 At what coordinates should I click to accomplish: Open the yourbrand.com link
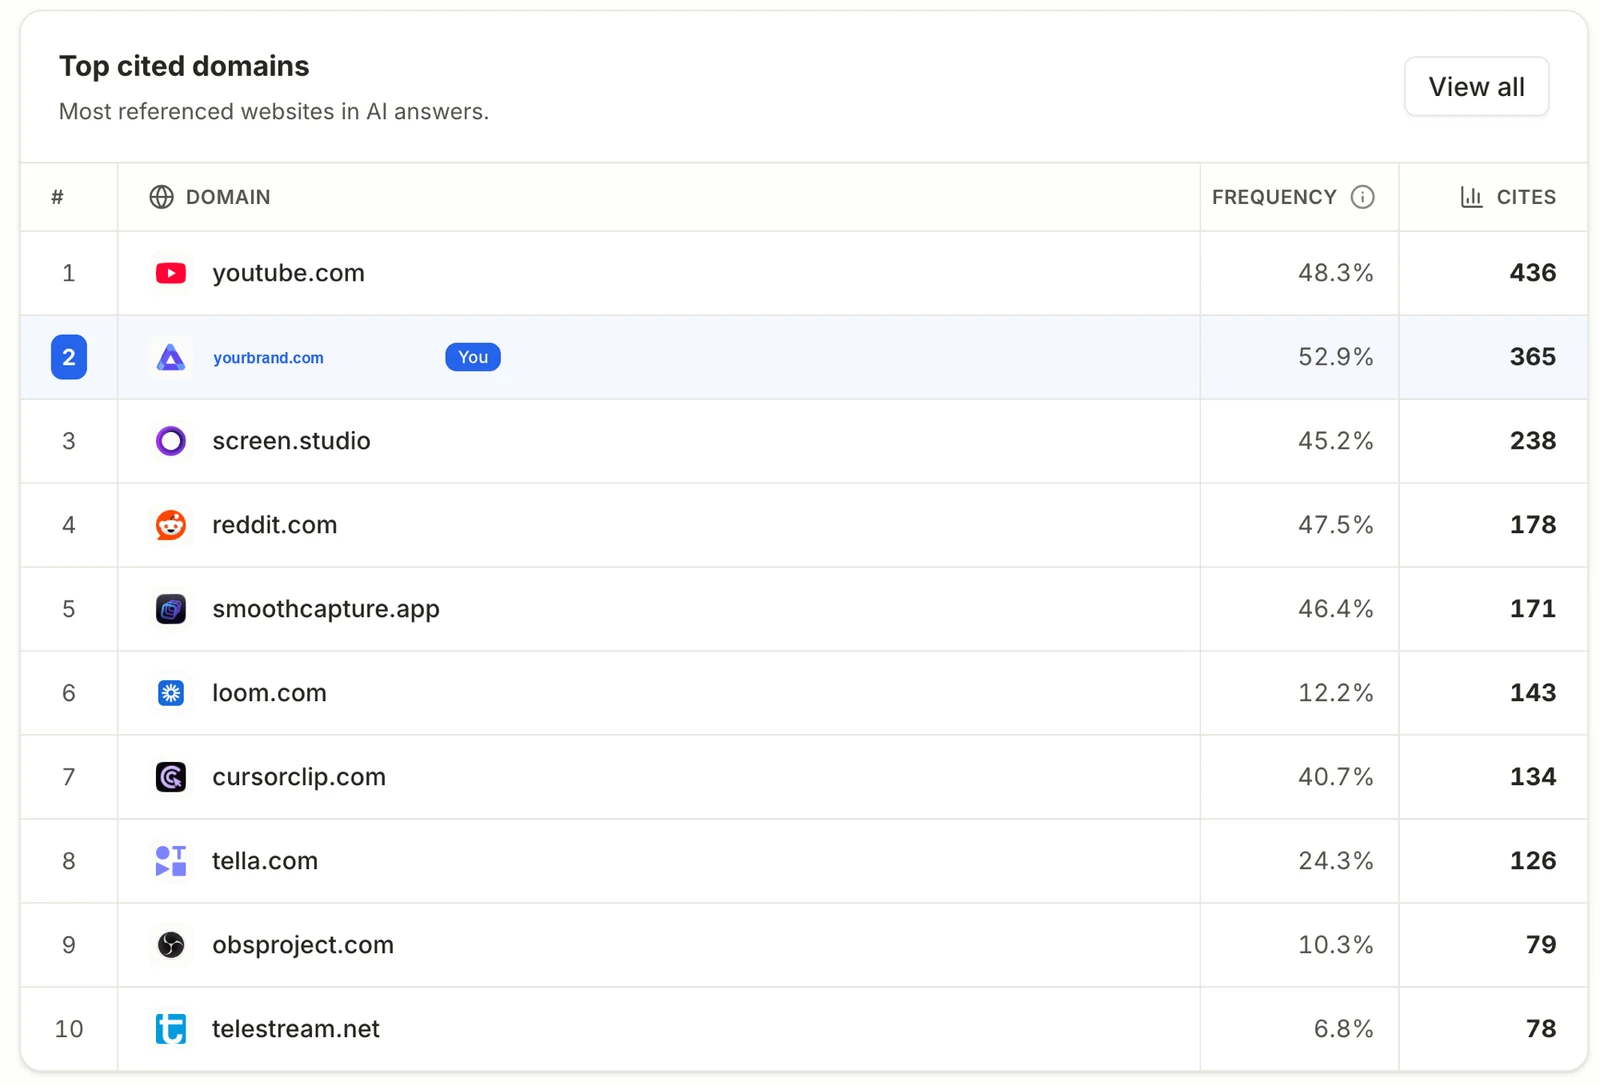click(x=268, y=358)
